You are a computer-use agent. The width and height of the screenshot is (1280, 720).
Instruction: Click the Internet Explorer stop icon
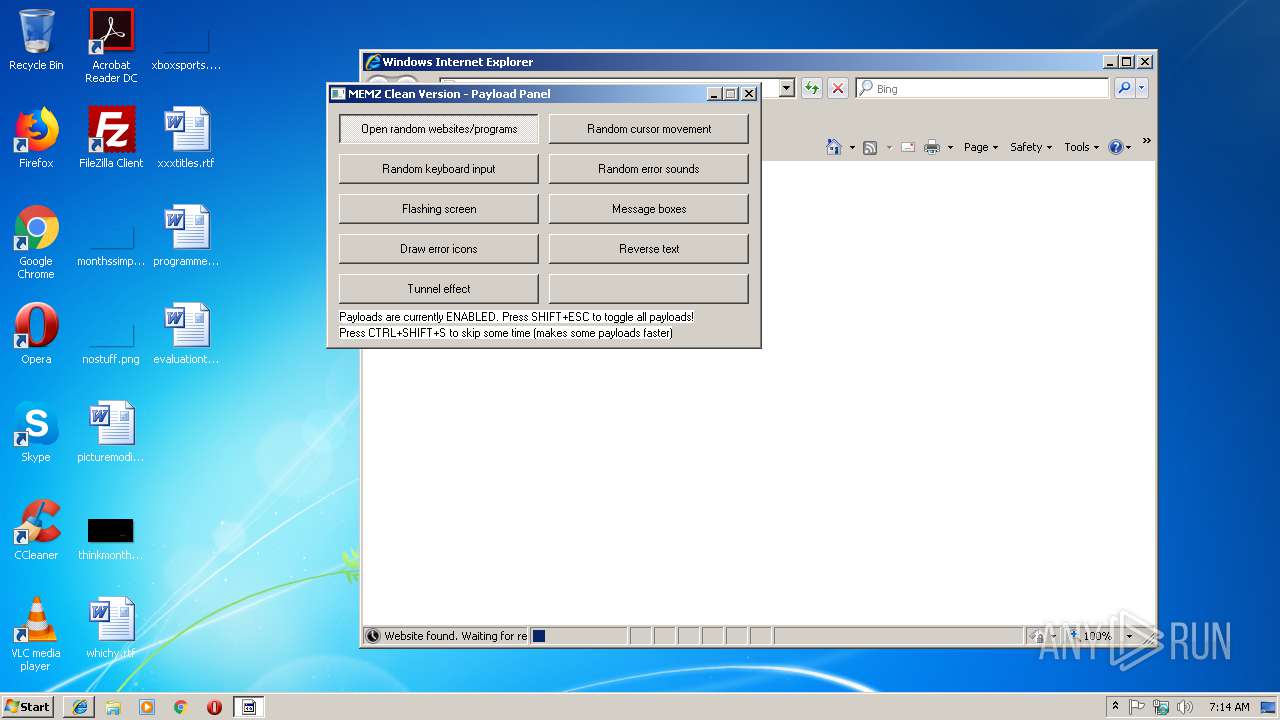838,88
